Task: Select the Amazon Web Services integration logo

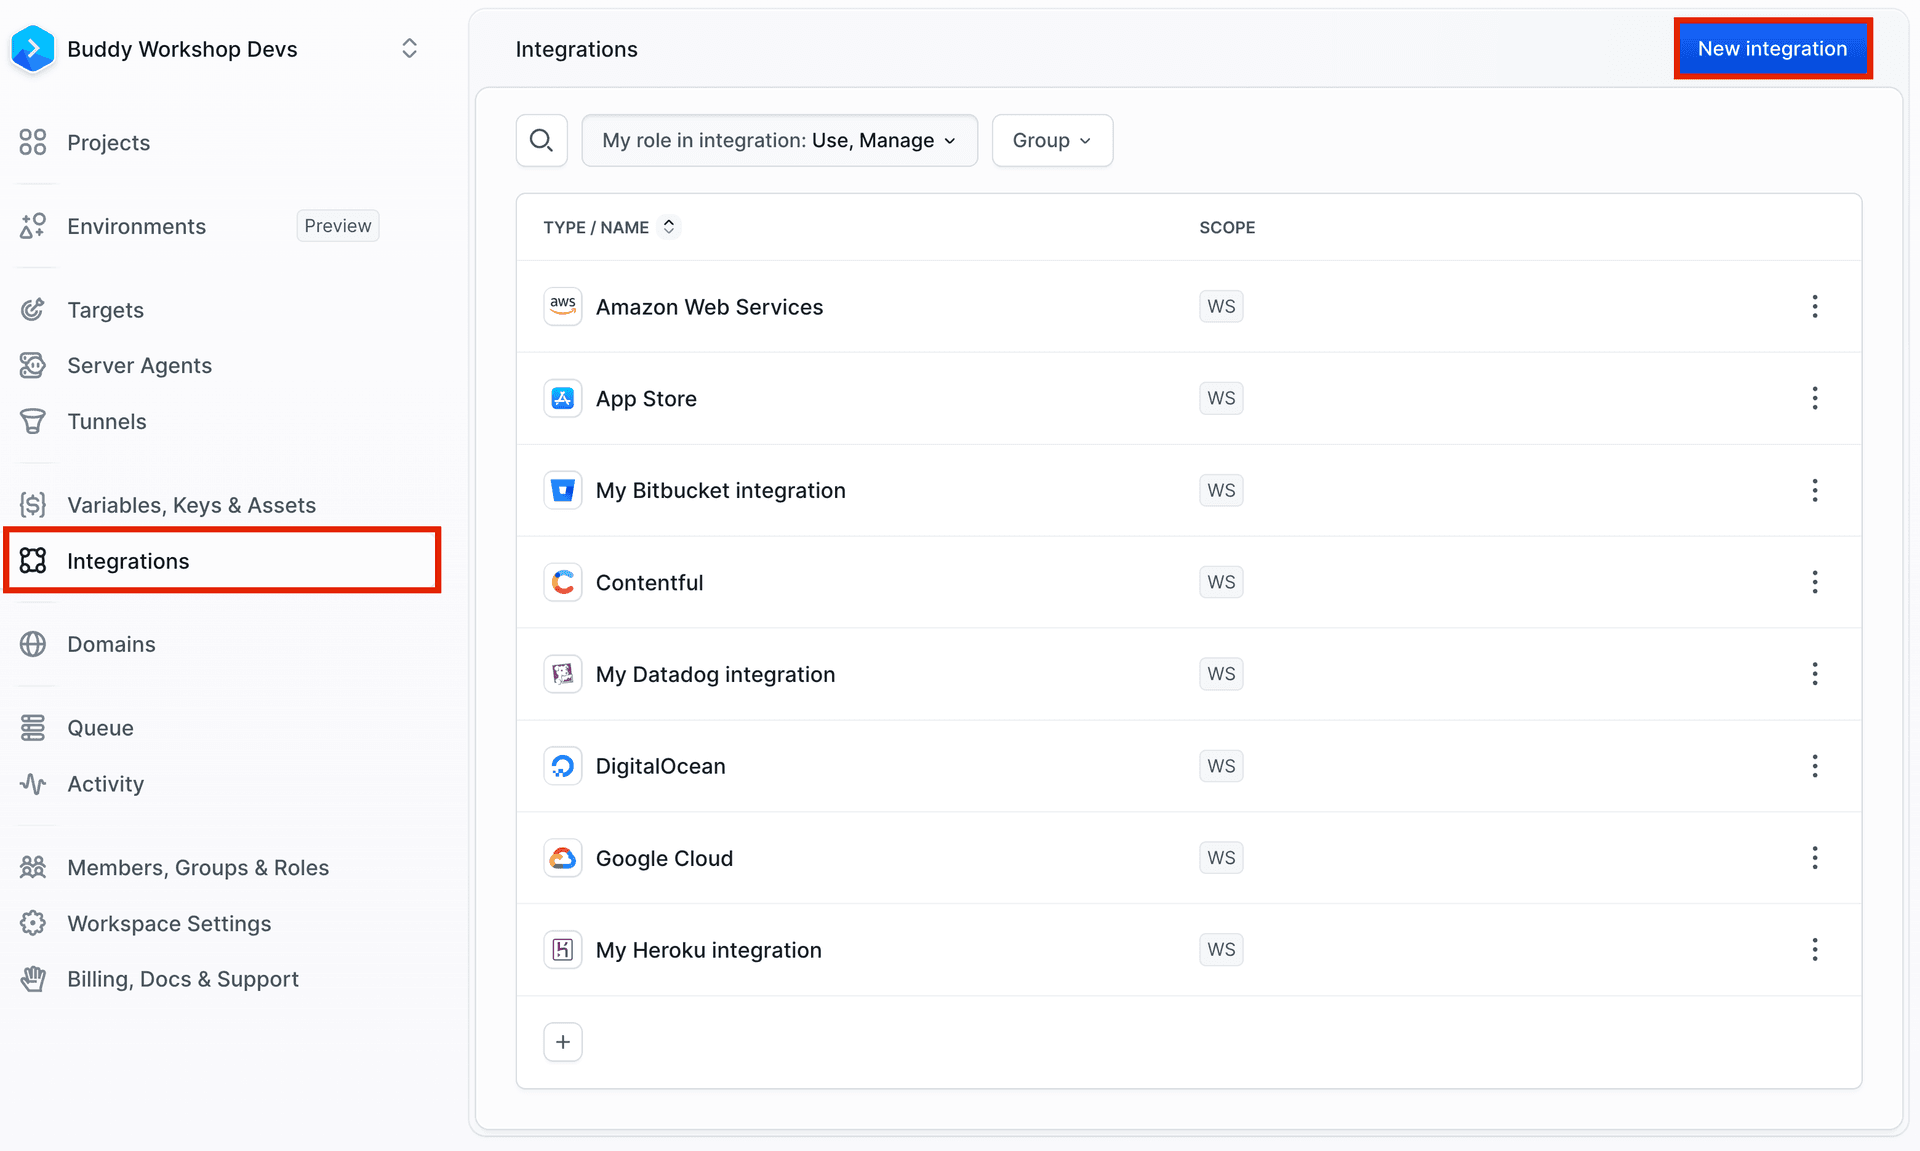Action: (563, 306)
